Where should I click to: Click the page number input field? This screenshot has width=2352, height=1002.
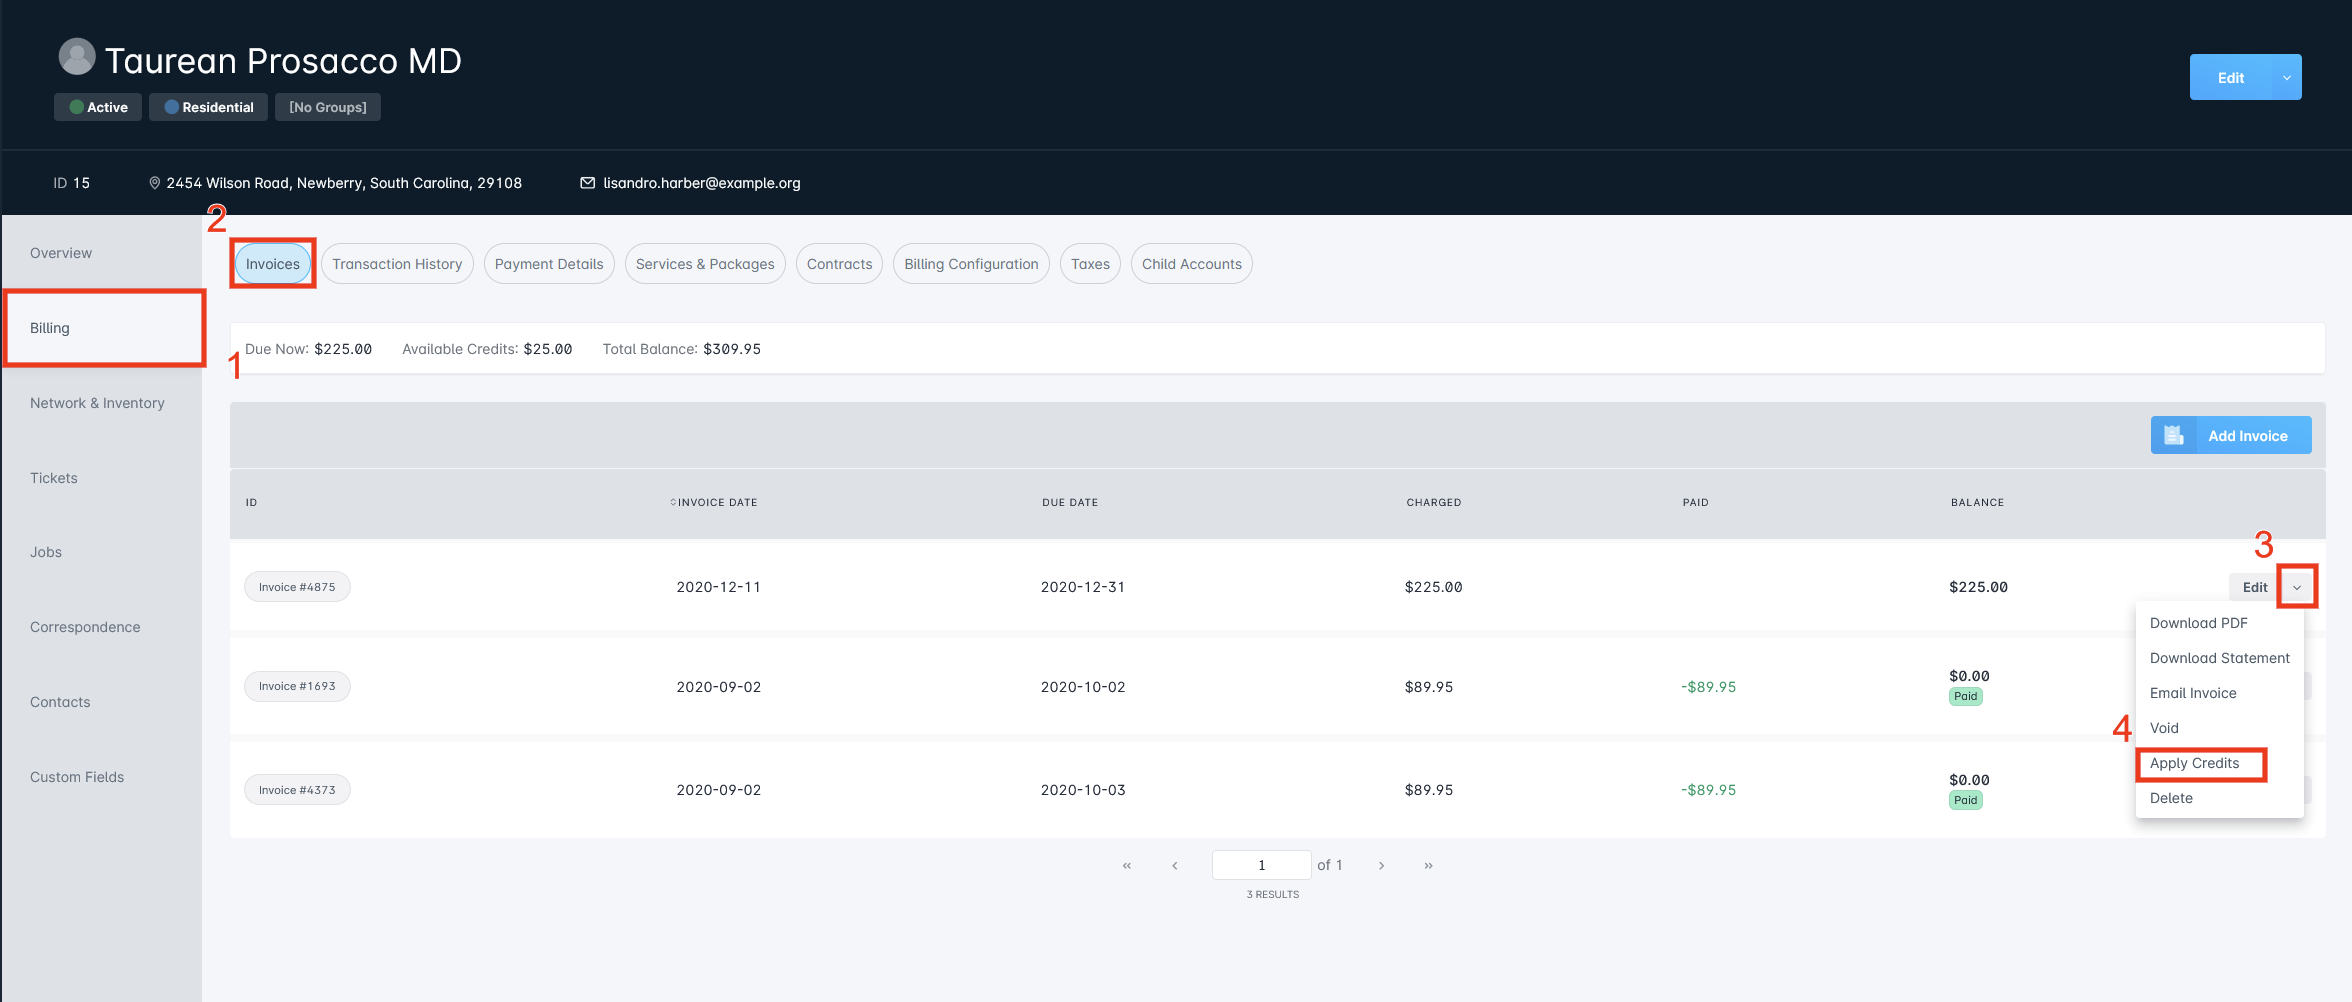(1261, 865)
